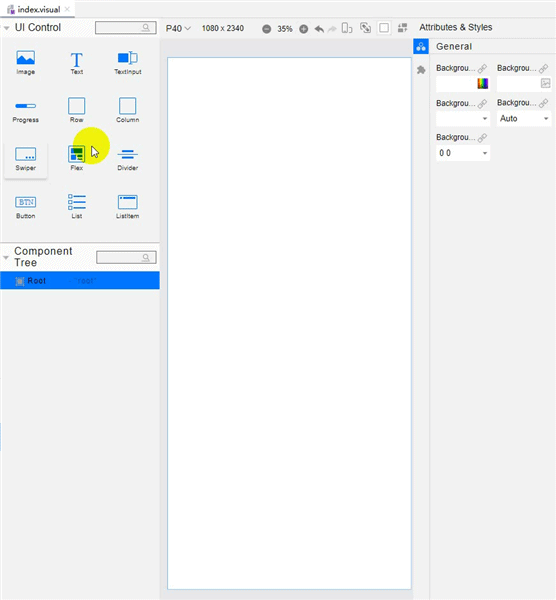Open the Auto background size dropdown
556x600 pixels.
click(524, 119)
